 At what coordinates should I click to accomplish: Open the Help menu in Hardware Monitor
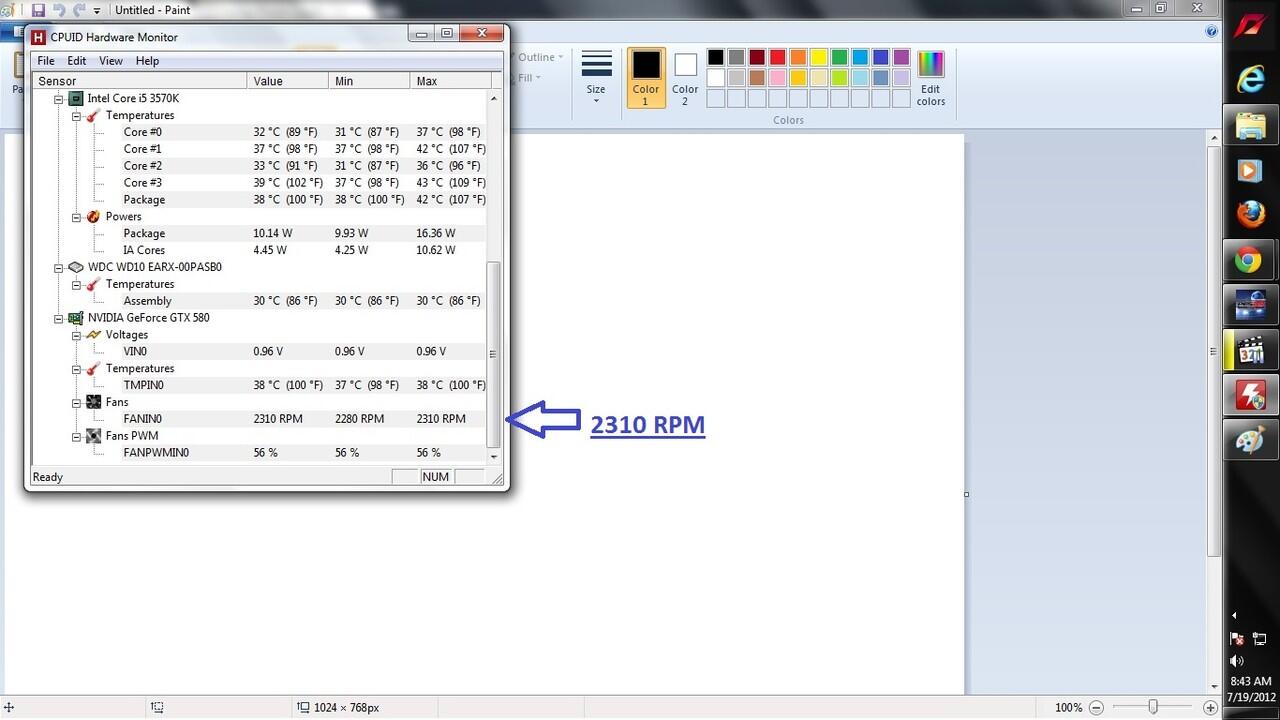coord(147,61)
